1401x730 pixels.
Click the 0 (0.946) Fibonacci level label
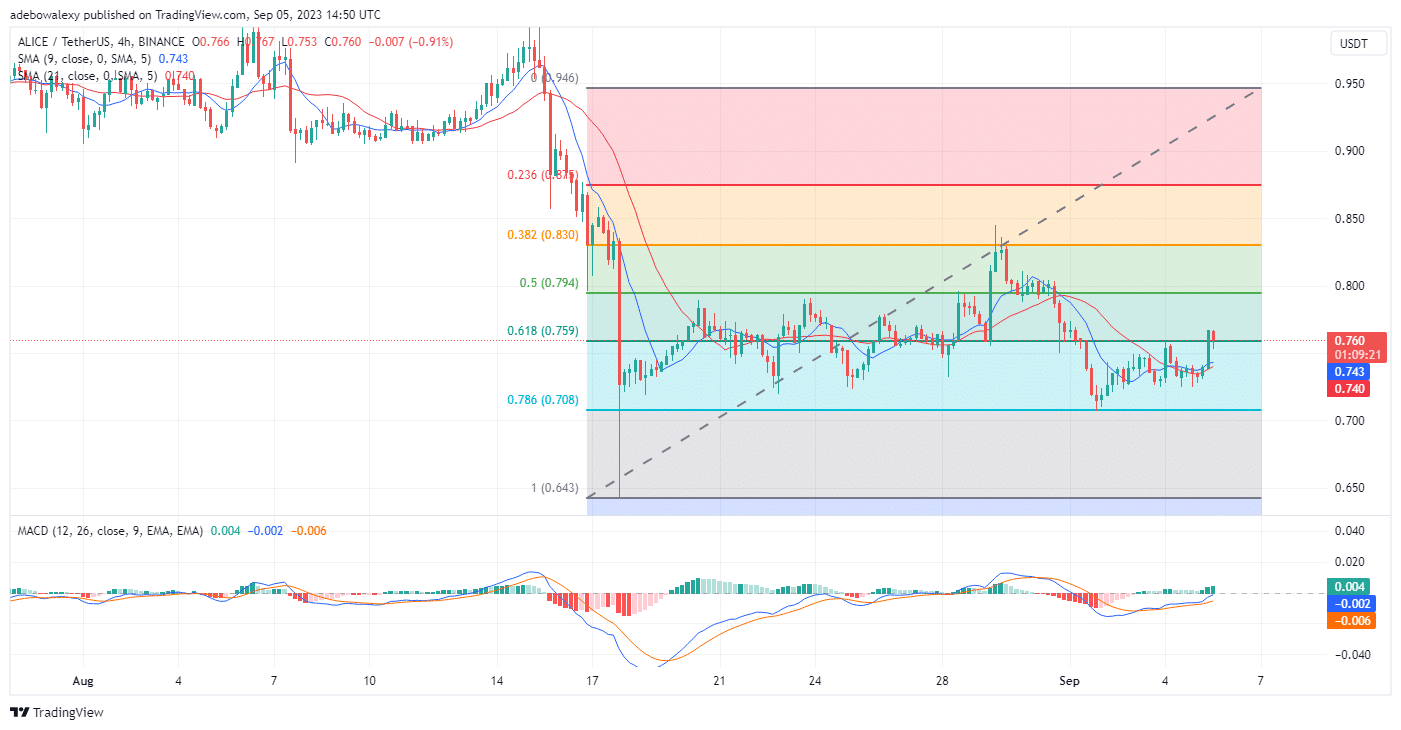click(555, 78)
